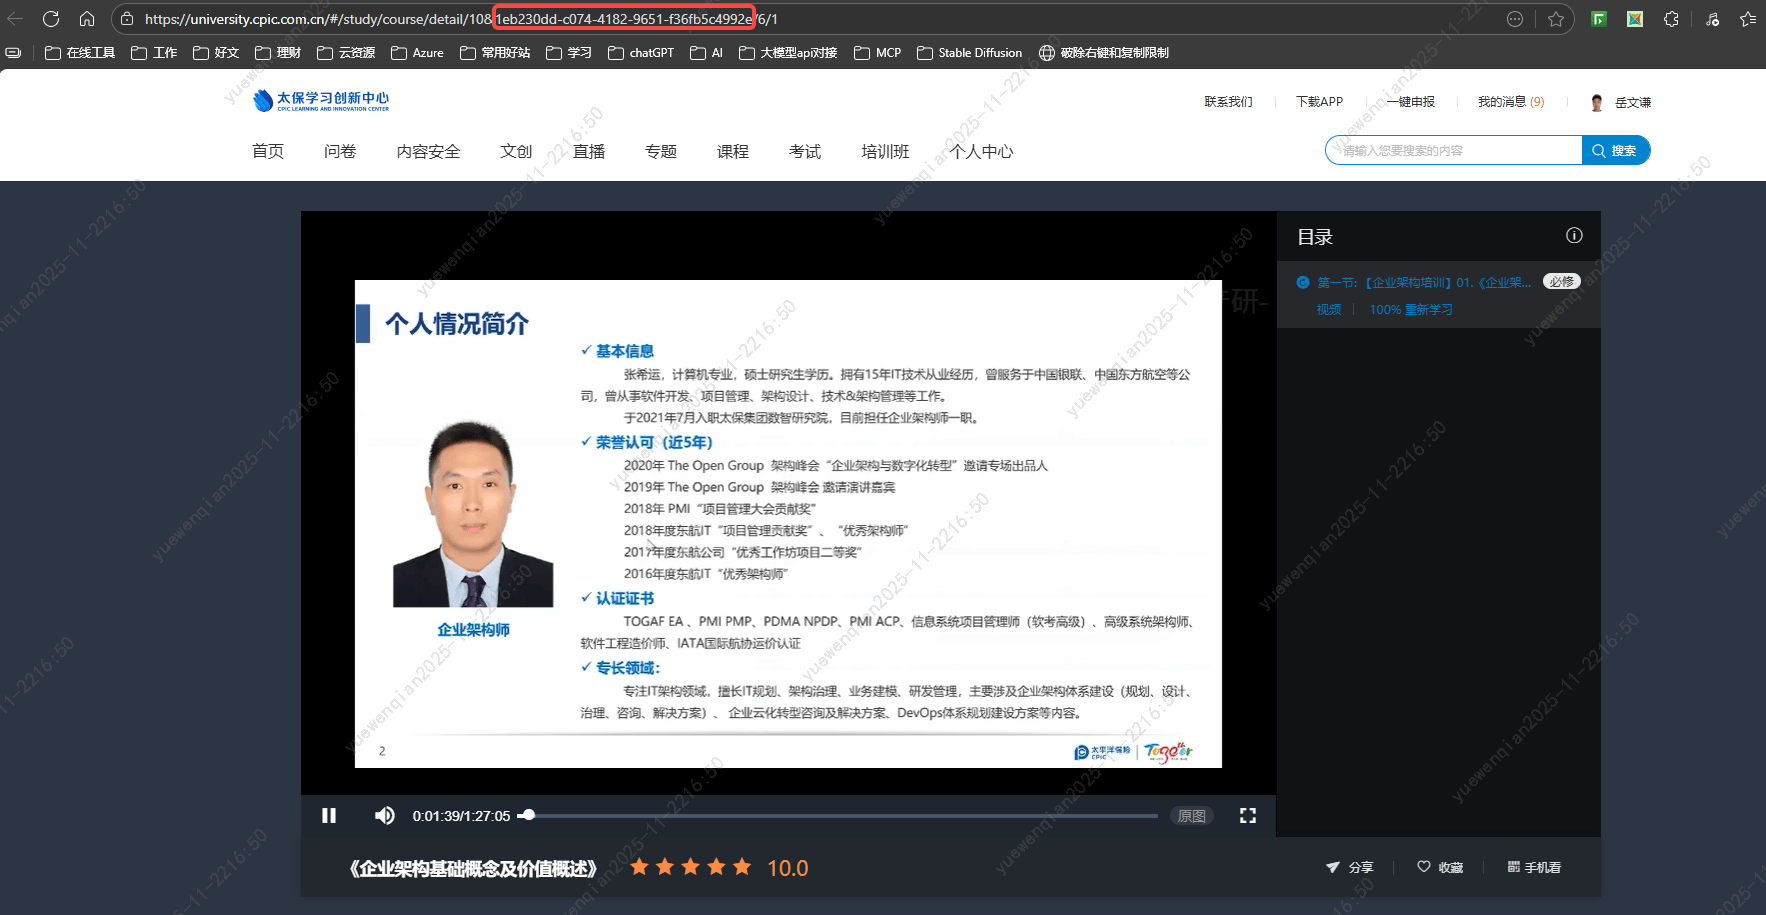
Task: Toggle 原图 quality on the player
Action: (x=1192, y=815)
